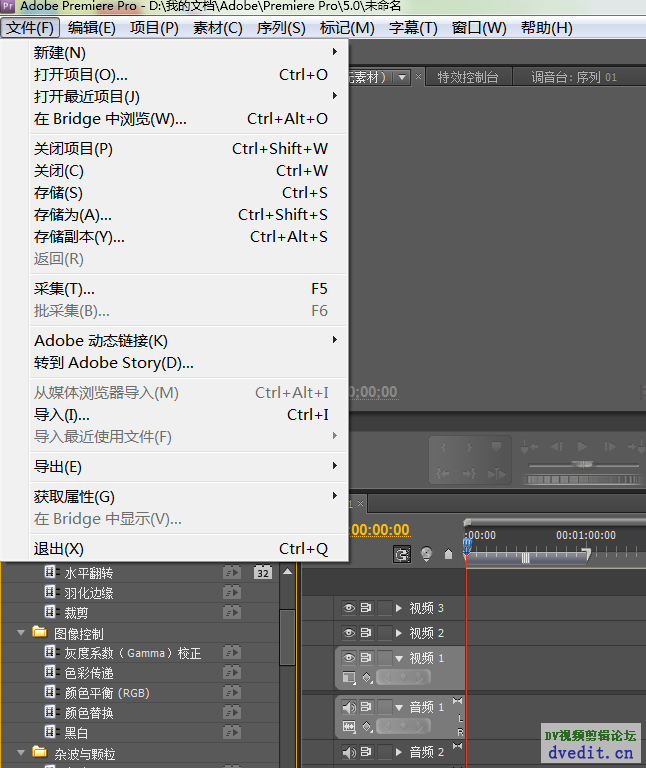Mute 音频 2 track speaker
Screen dimensions: 646x768
point(349,751)
